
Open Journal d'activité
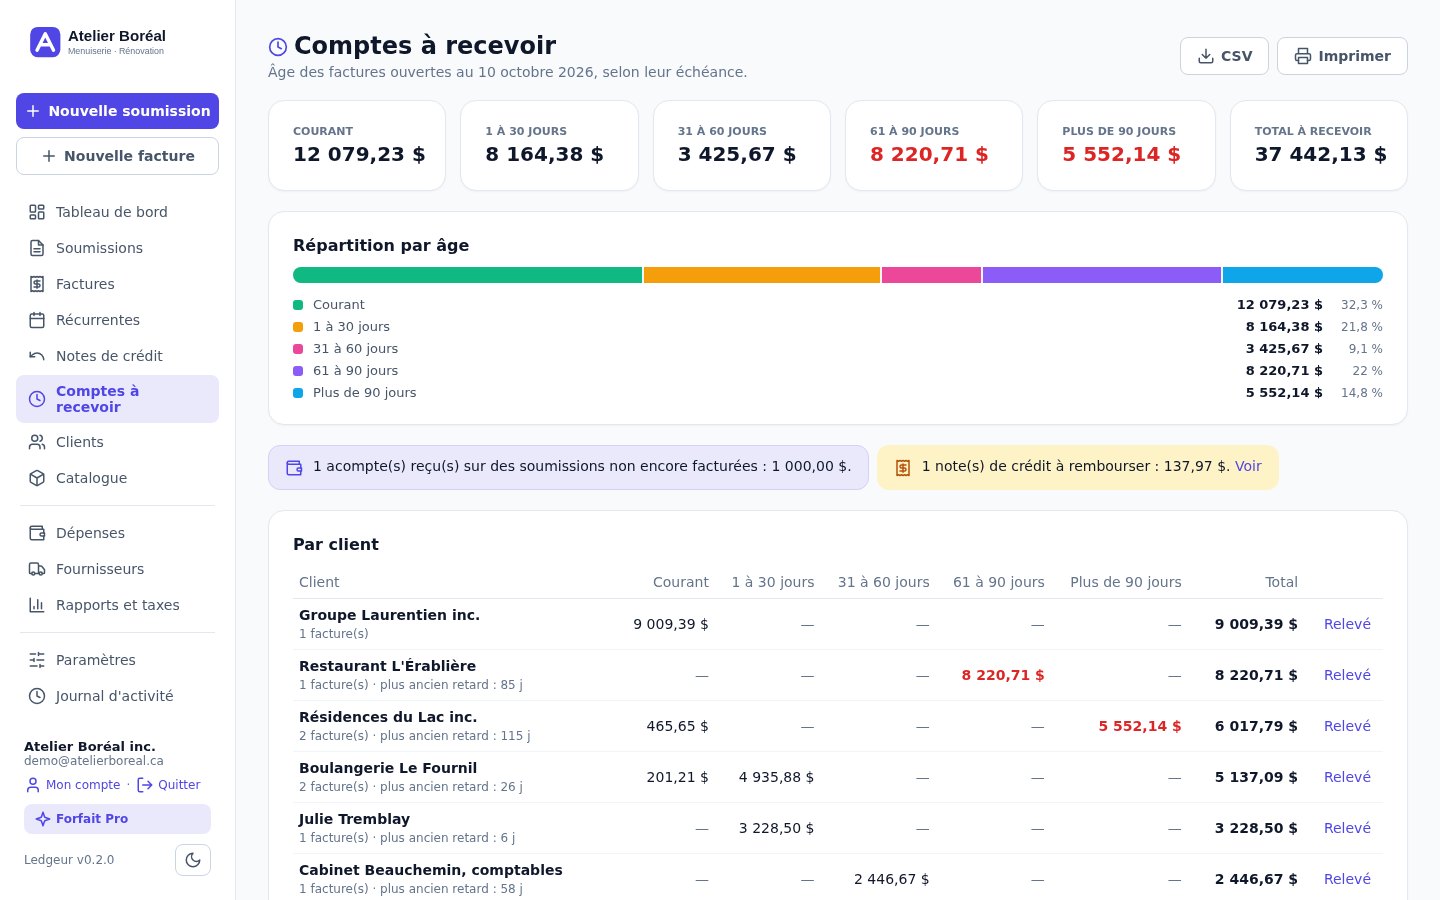pyautogui.click(x=117, y=696)
